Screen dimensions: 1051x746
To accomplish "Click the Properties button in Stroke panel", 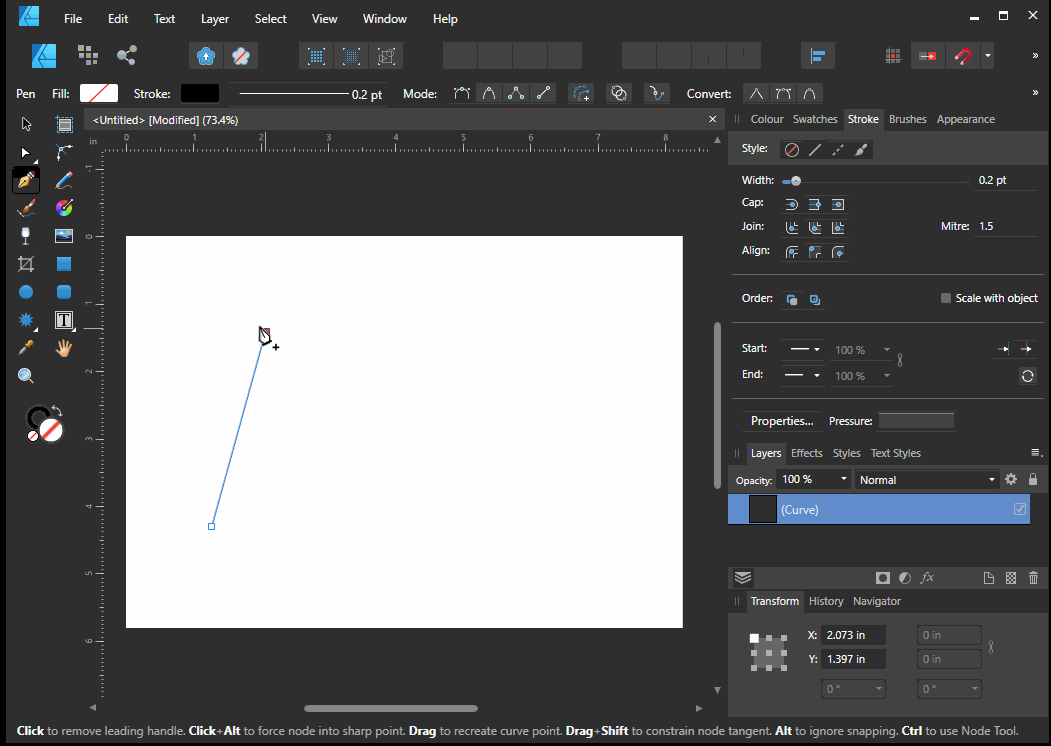I will coord(782,421).
